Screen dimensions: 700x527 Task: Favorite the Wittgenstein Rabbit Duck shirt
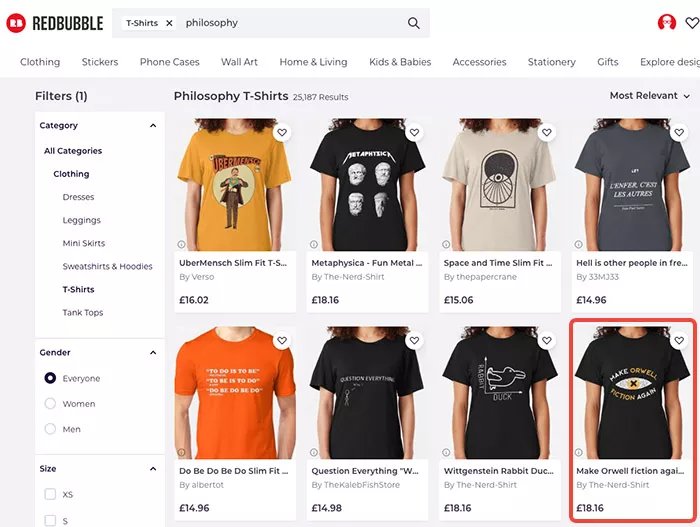(546, 341)
